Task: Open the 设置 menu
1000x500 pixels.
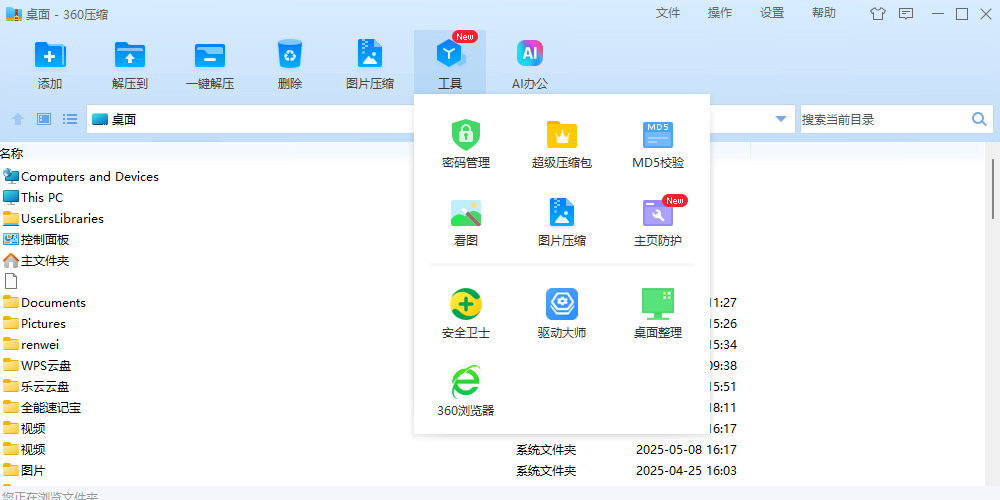Action: pyautogui.click(x=772, y=13)
